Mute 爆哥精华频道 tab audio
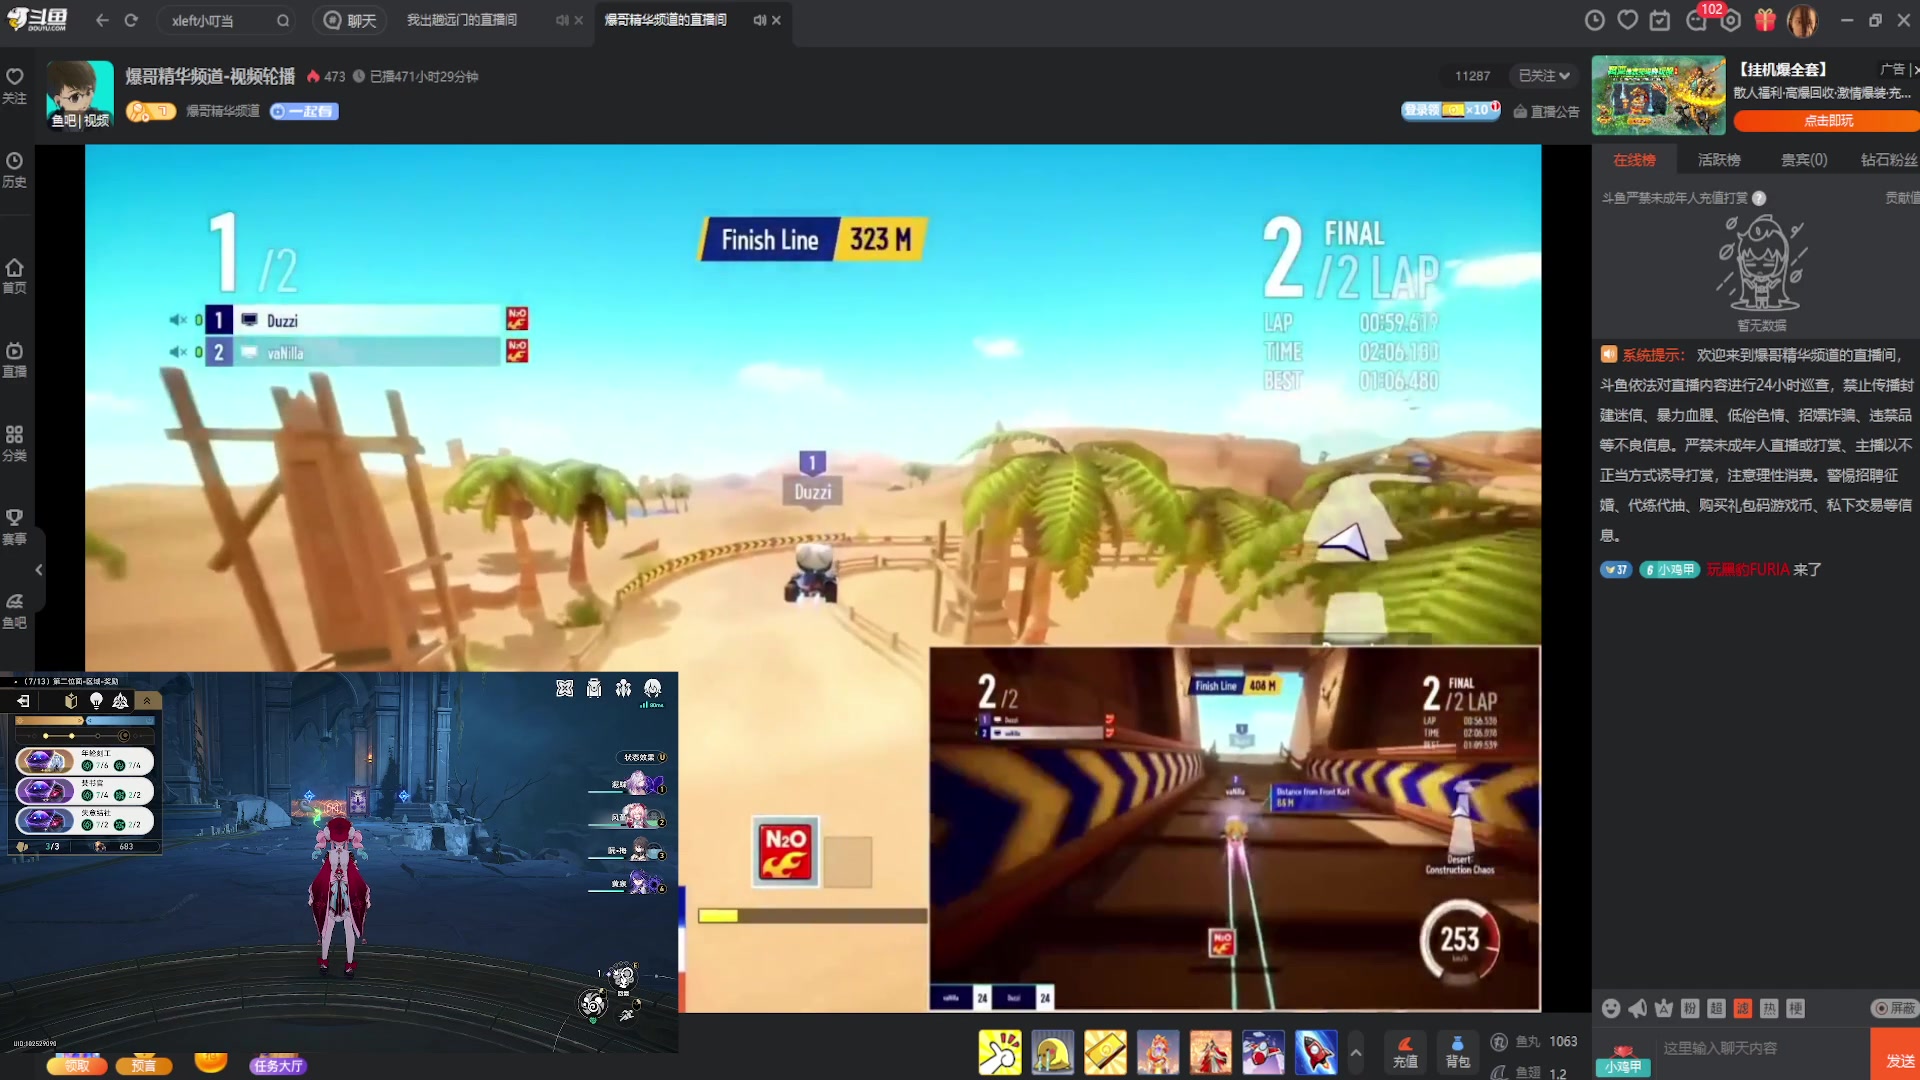The height and width of the screenshot is (1080, 1920). pos(759,20)
